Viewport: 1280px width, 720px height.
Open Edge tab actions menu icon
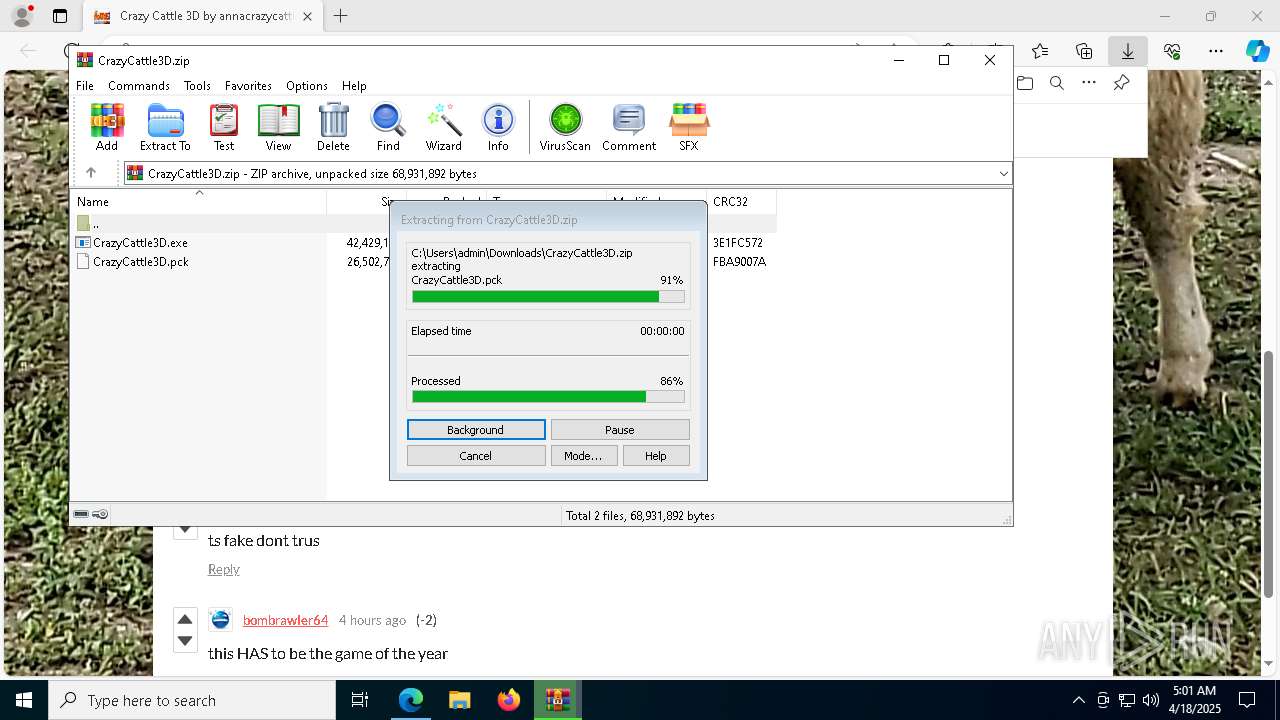coord(60,16)
